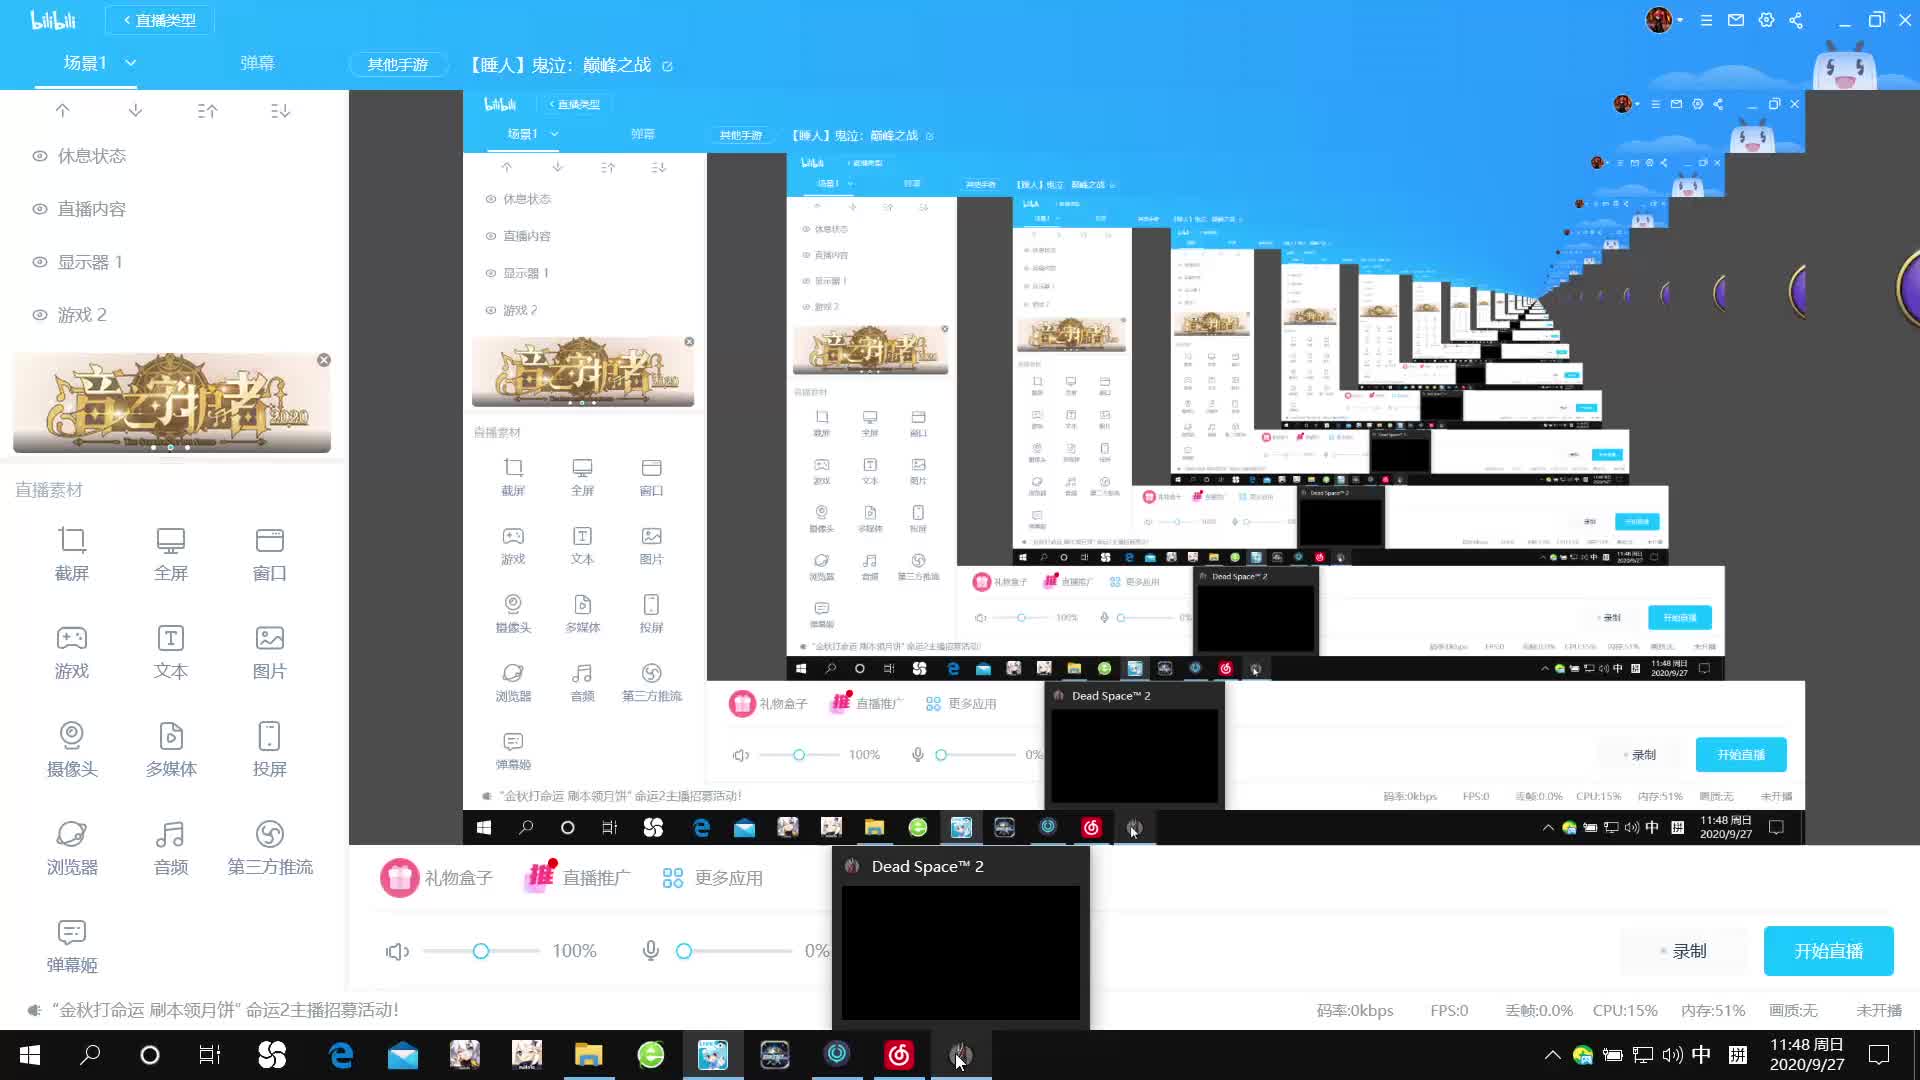Add an 音频 audio source
1920x1080 pixels.
click(171, 848)
